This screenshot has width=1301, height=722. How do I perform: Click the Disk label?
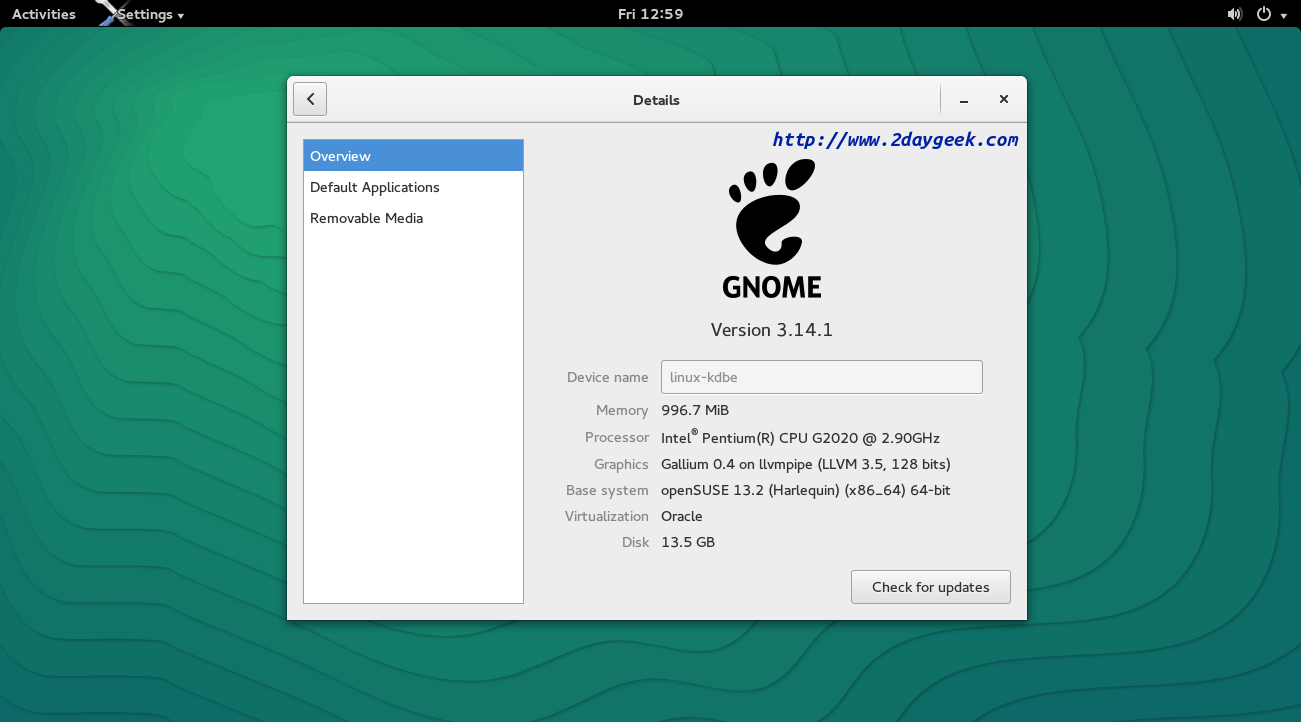[635, 542]
